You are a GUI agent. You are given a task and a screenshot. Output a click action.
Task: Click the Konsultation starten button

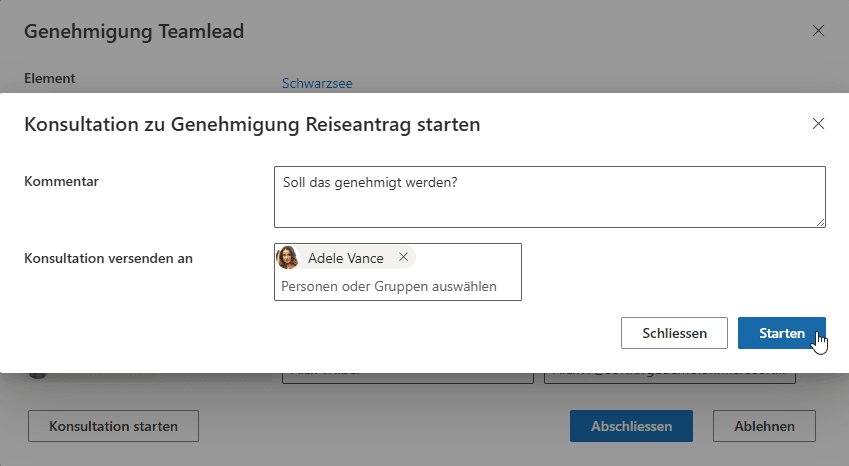[114, 426]
